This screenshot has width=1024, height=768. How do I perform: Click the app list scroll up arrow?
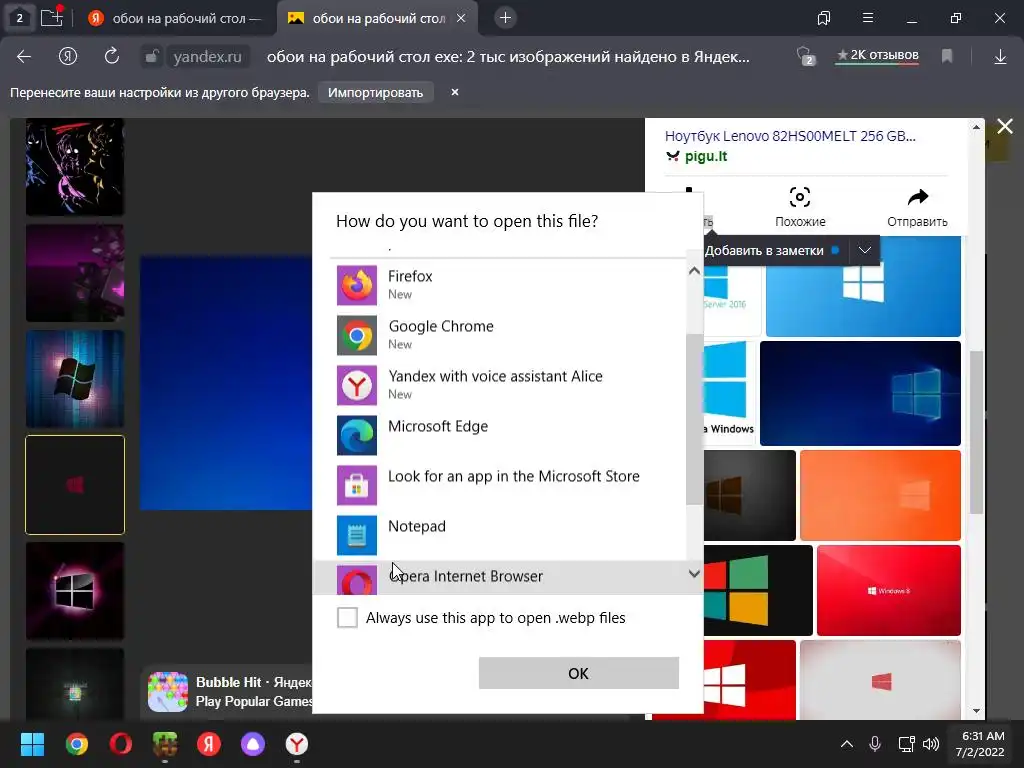click(694, 270)
